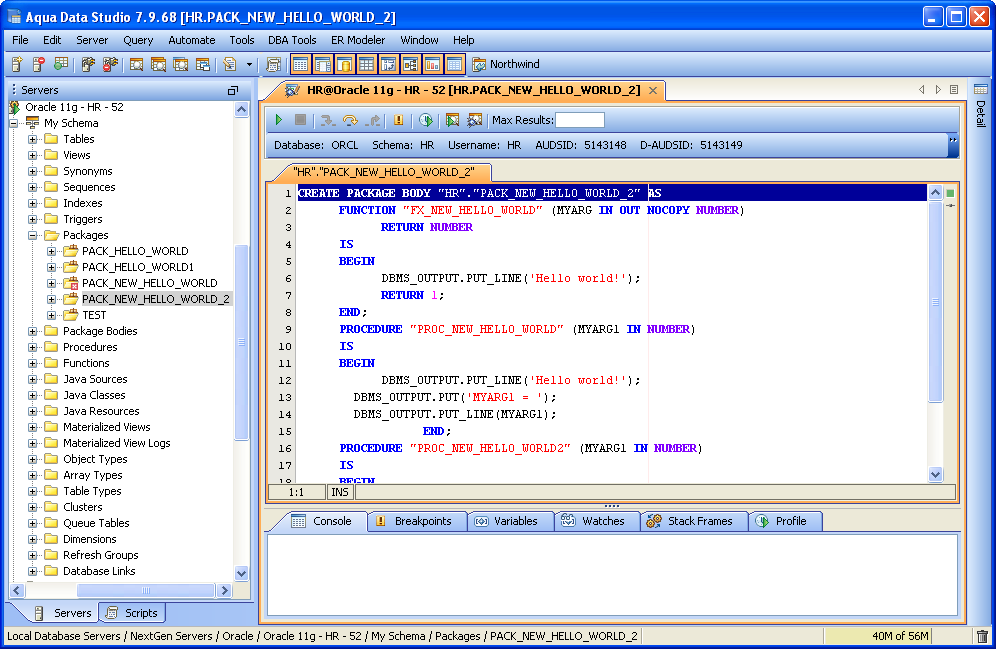Image resolution: width=996 pixels, height=649 pixels.
Task: Click the bar chart icon in highlighted toolbar group
Action: (x=432, y=65)
